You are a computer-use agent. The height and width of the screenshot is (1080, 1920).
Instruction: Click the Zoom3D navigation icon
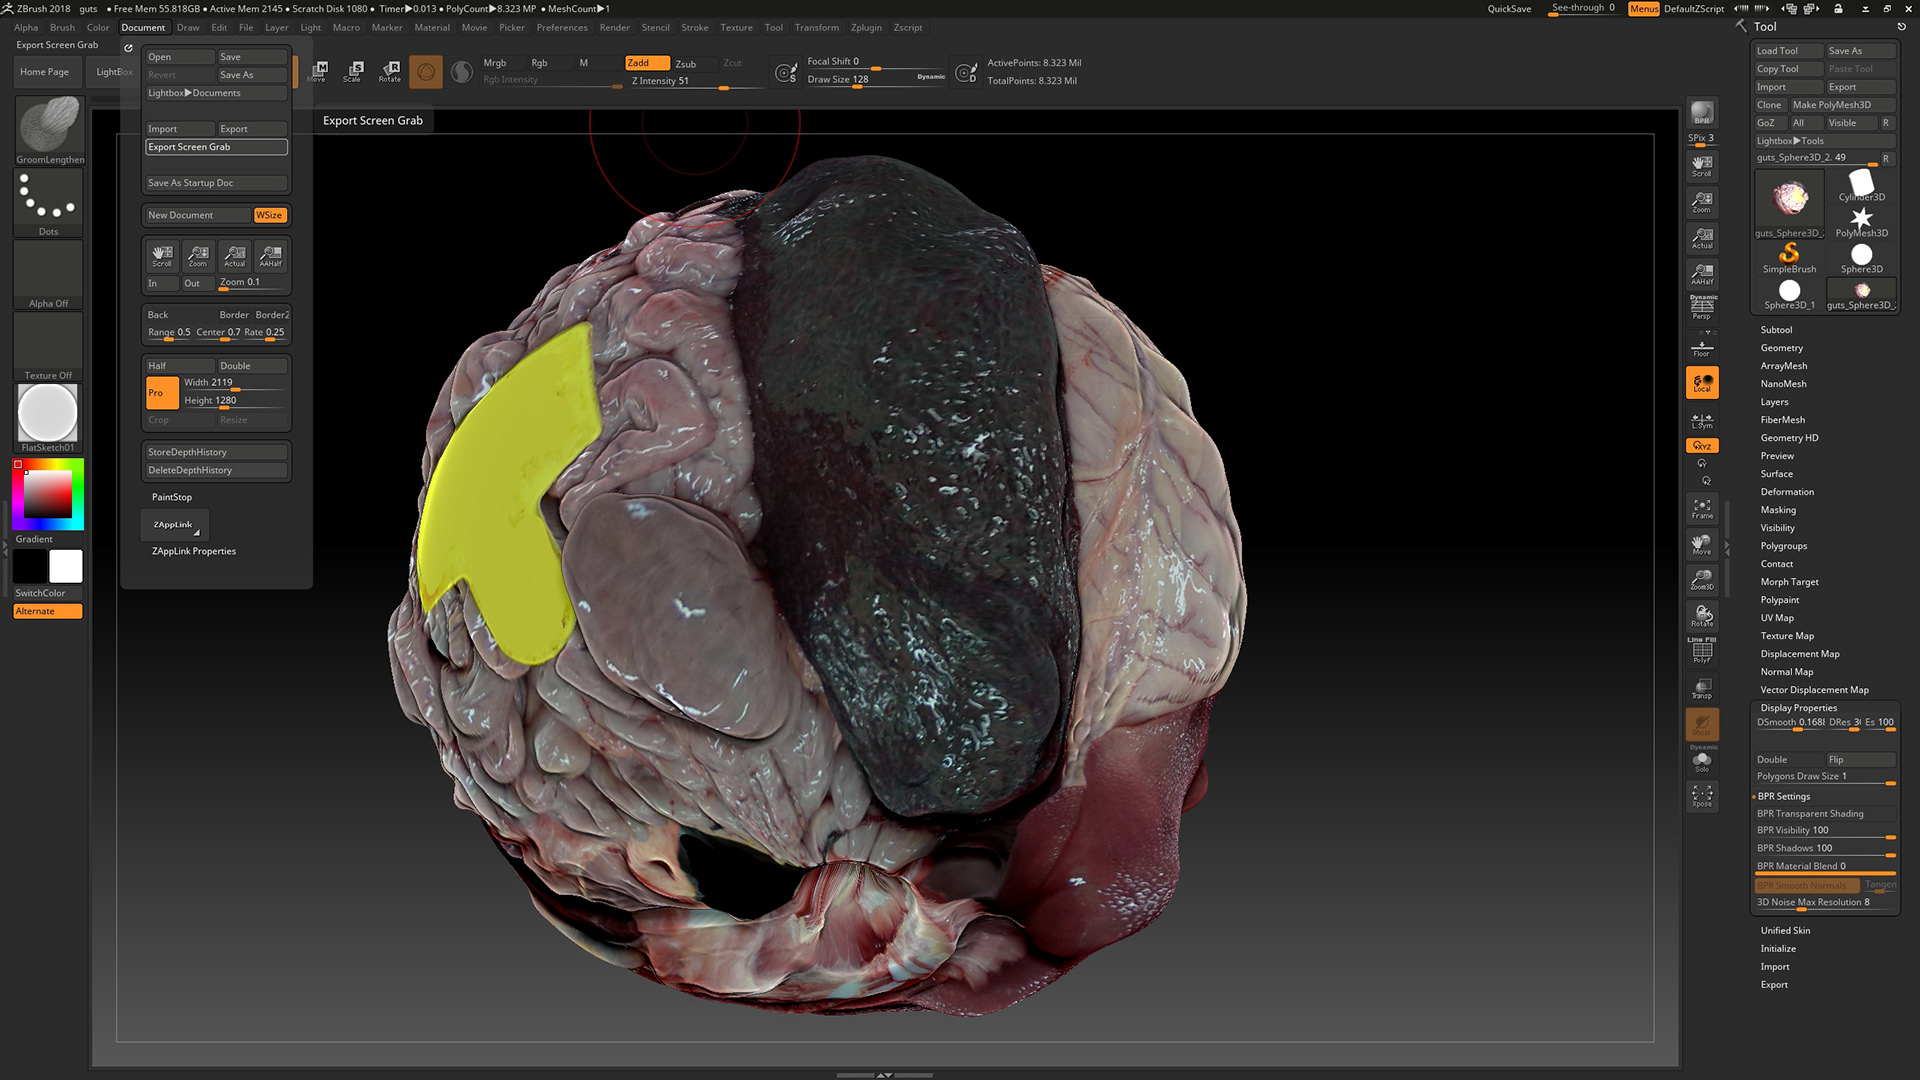(x=1702, y=580)
